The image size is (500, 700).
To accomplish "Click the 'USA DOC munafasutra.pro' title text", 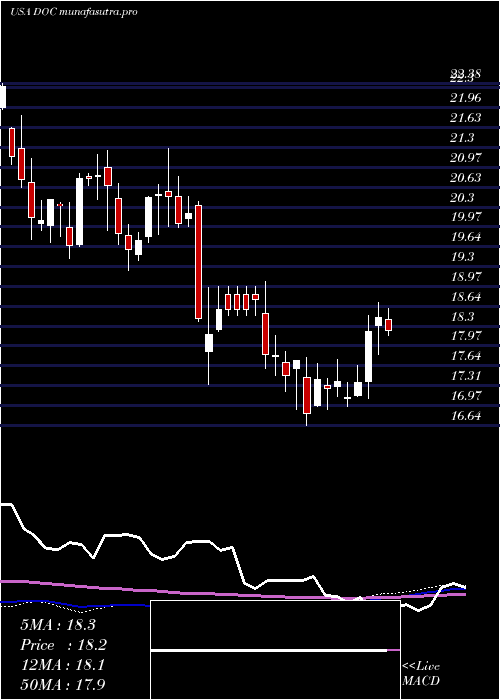I will coord(74,12).
